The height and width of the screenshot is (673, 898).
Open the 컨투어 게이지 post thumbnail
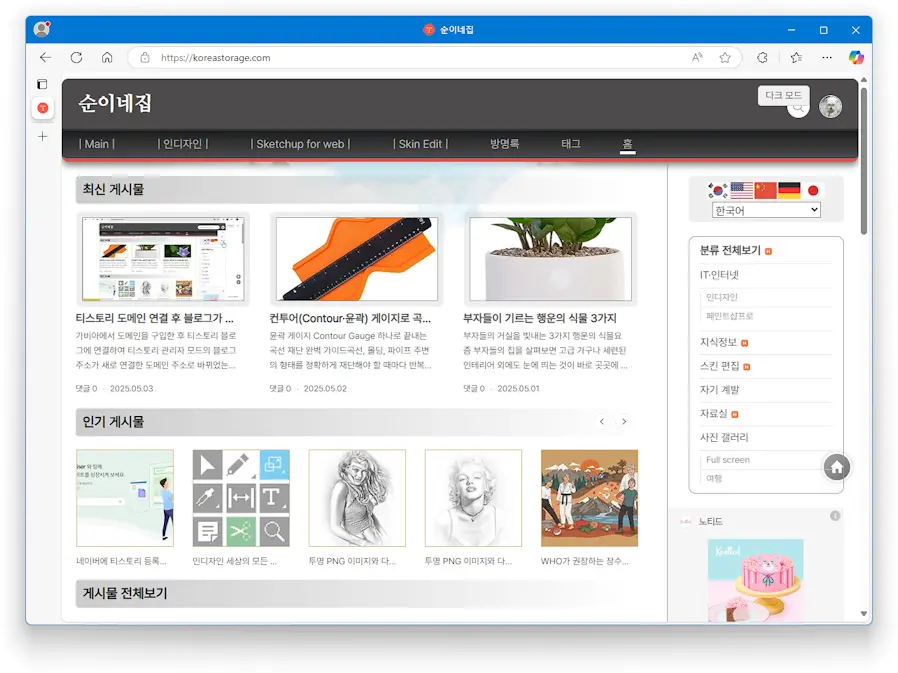[357, 258]
